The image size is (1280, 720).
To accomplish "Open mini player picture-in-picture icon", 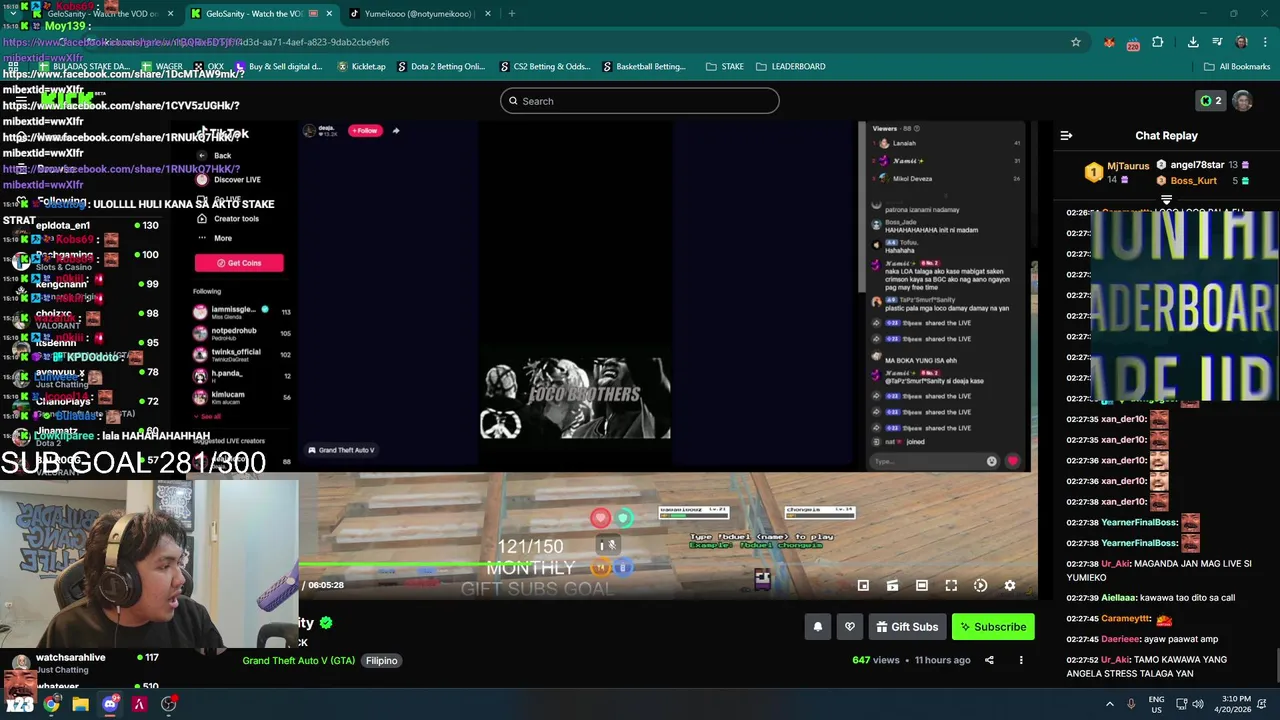I will tap(863, 586).
